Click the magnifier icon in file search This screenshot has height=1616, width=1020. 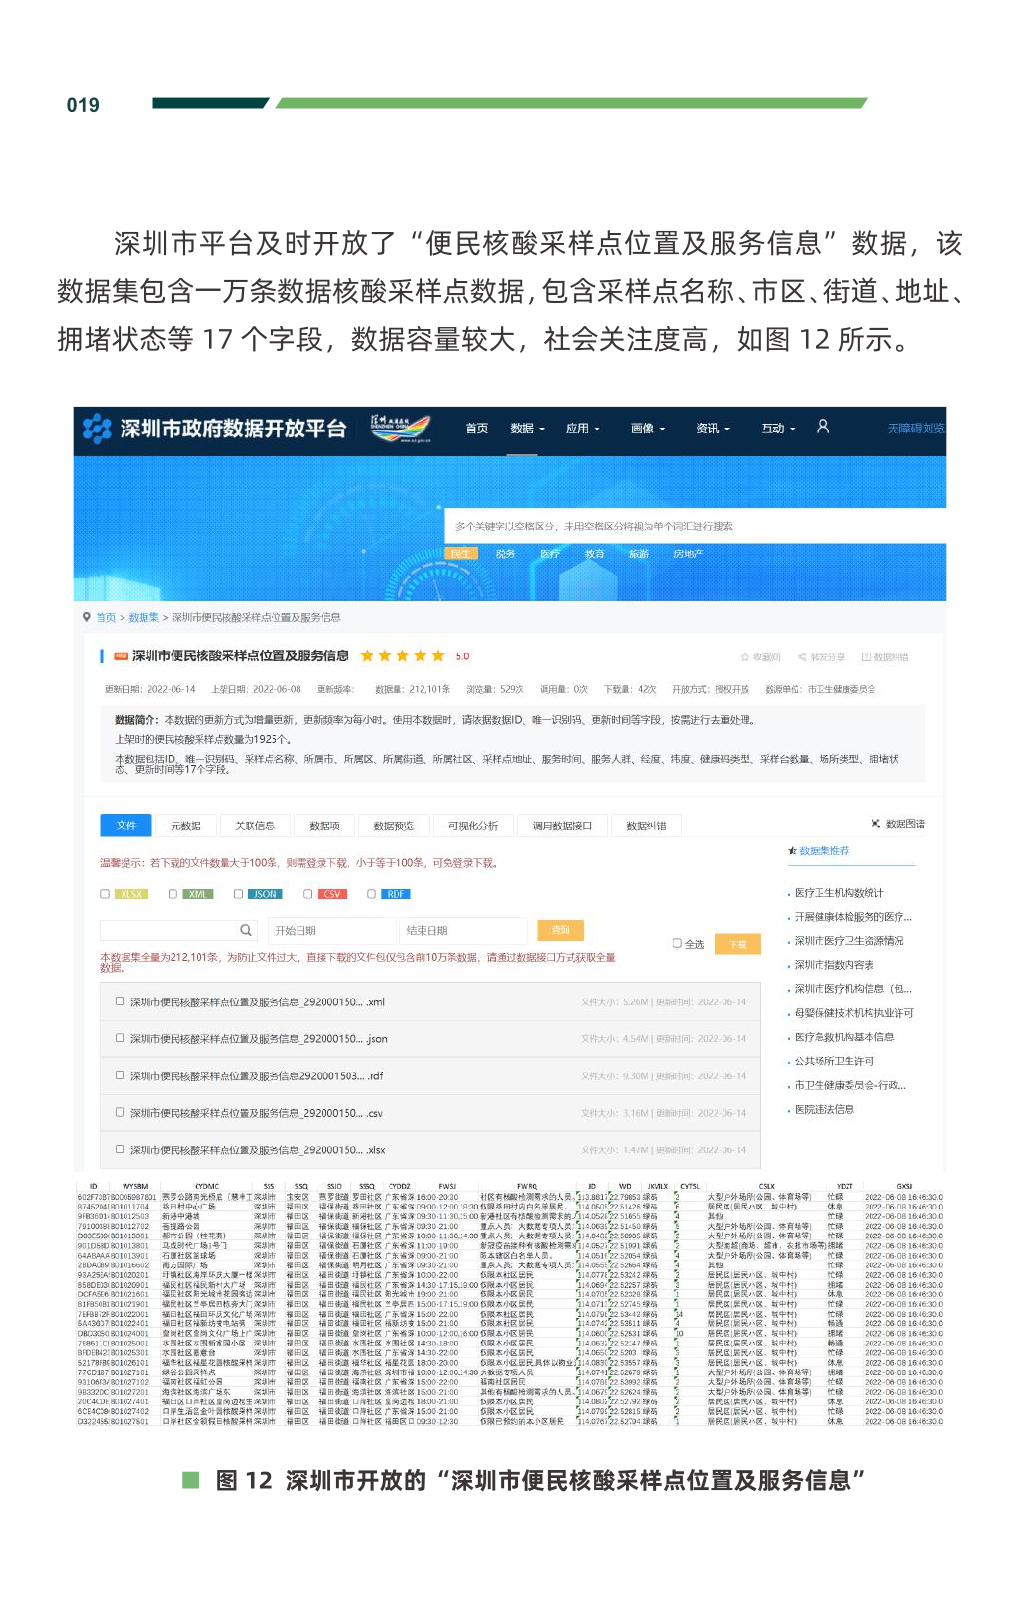coord(246,931)
